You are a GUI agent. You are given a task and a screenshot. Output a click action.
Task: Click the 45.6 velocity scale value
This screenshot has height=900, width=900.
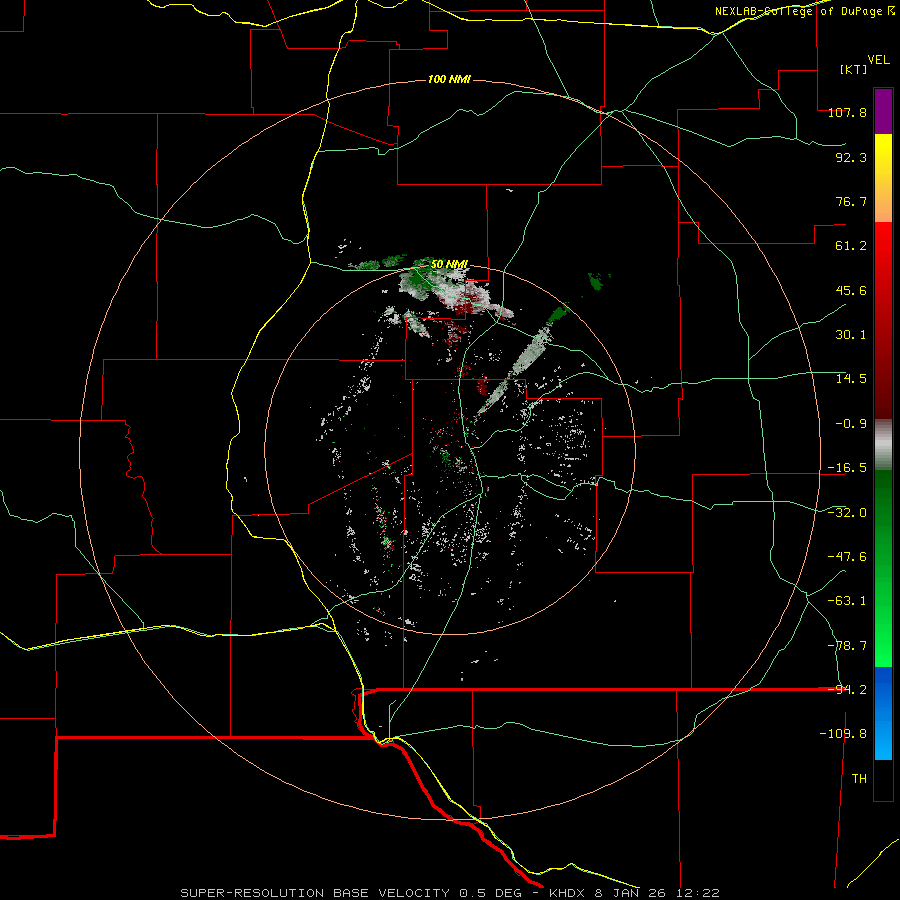tap(851, 290)
